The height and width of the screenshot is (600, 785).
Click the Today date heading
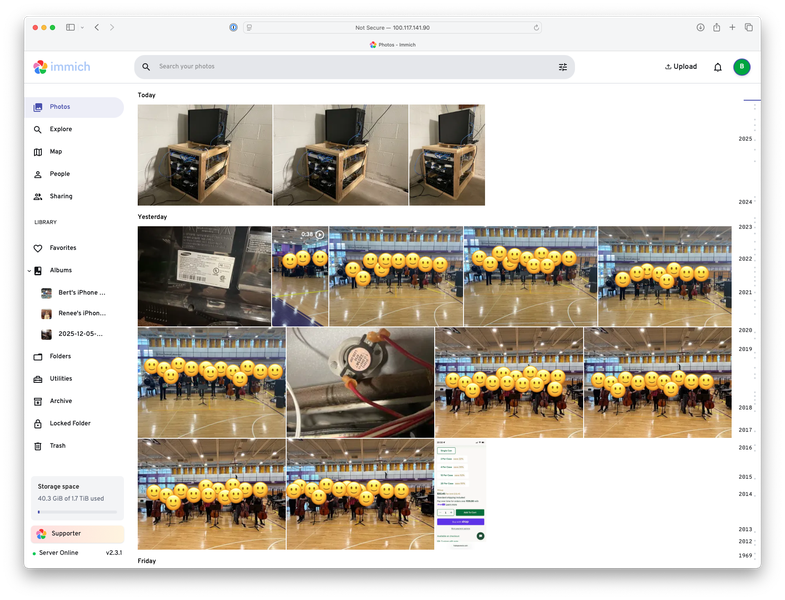(147, 95)
